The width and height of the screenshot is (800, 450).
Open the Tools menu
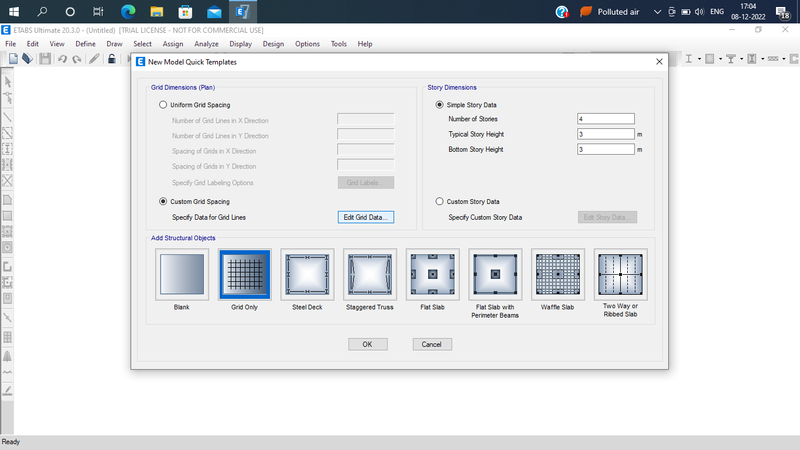tap(338, 44)
